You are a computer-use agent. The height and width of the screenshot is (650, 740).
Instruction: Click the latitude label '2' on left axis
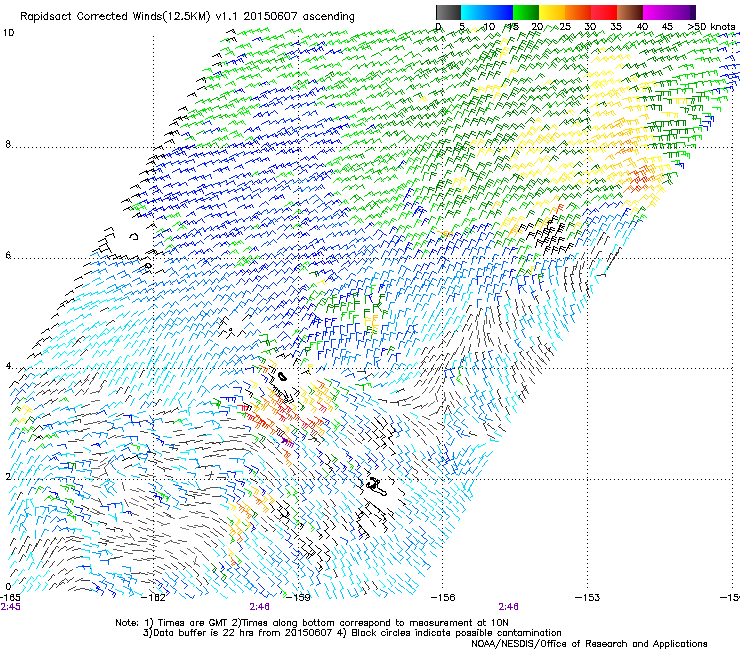(x=8, y=477)
